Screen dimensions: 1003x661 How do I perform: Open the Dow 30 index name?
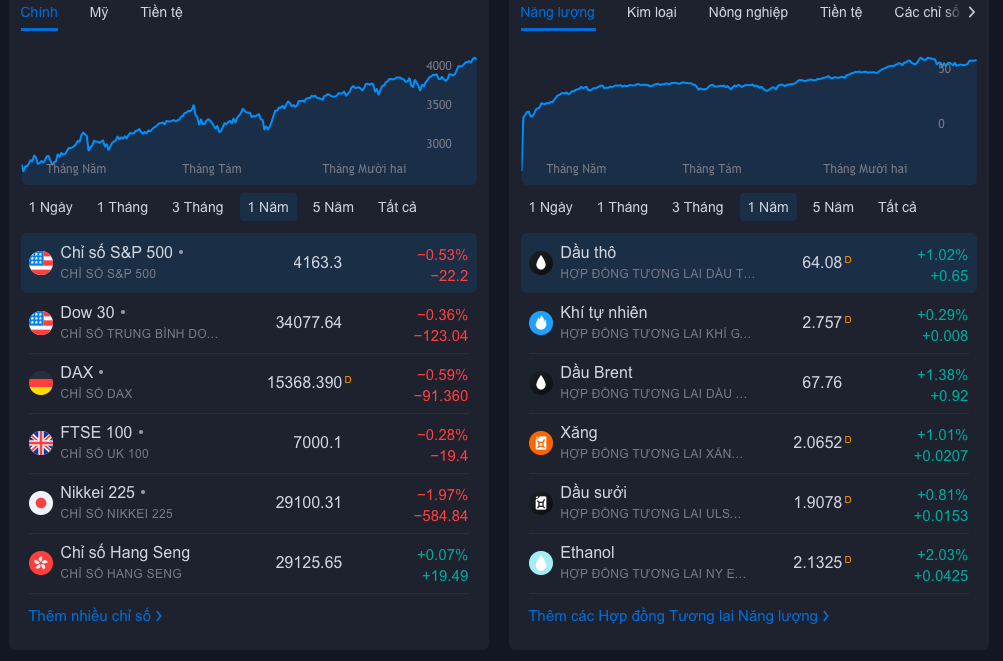[87, 313]
